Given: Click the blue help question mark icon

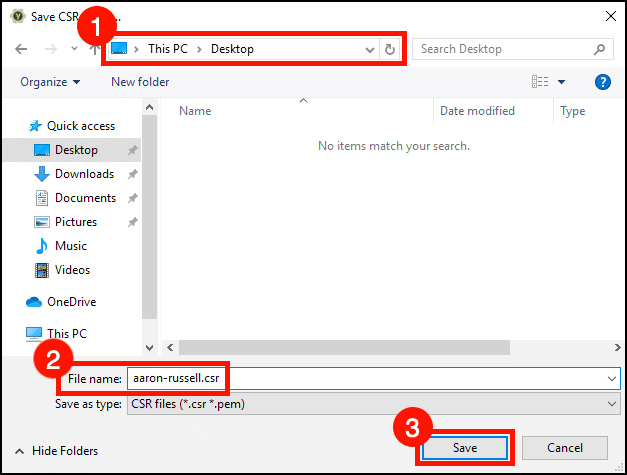Looking at the screenshot, I should point(602,82).
